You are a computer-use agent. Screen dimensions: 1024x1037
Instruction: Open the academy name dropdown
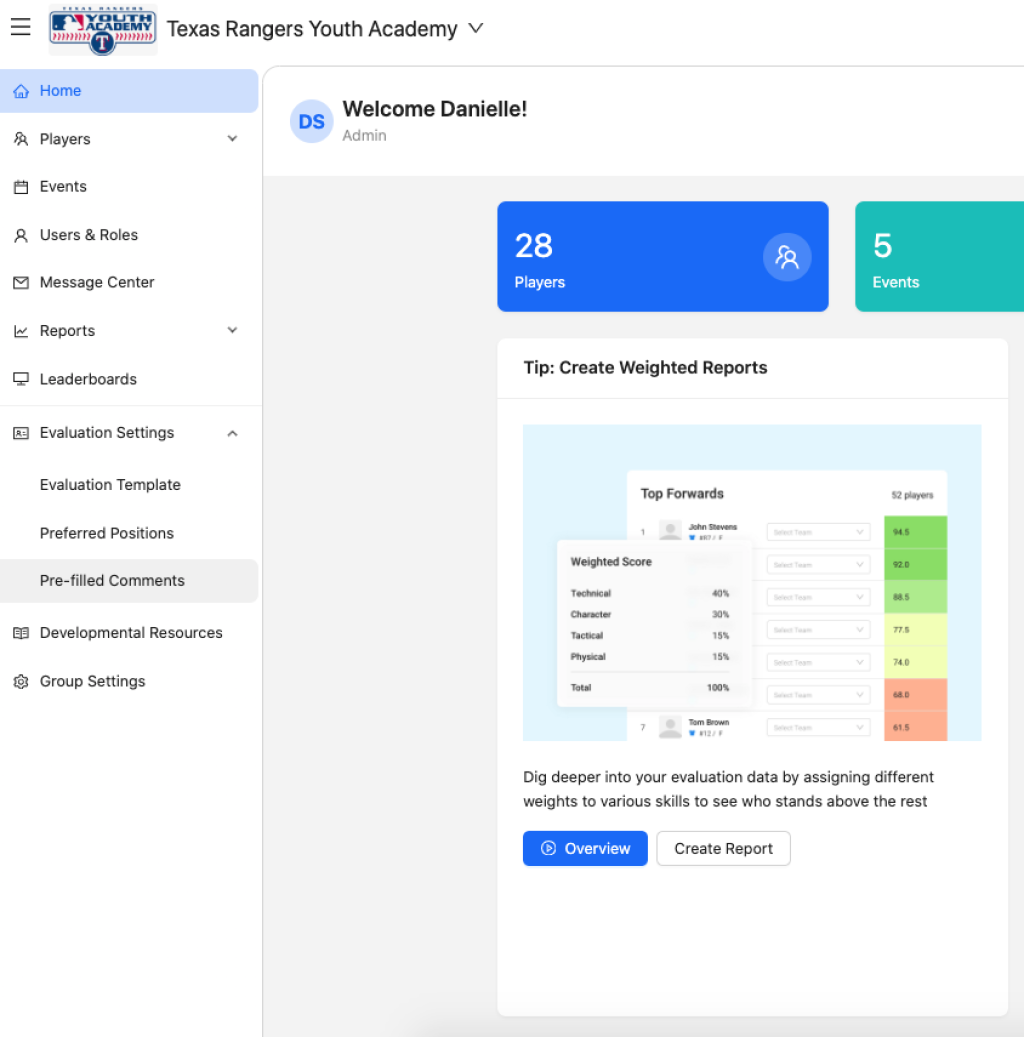pos(476,29)
